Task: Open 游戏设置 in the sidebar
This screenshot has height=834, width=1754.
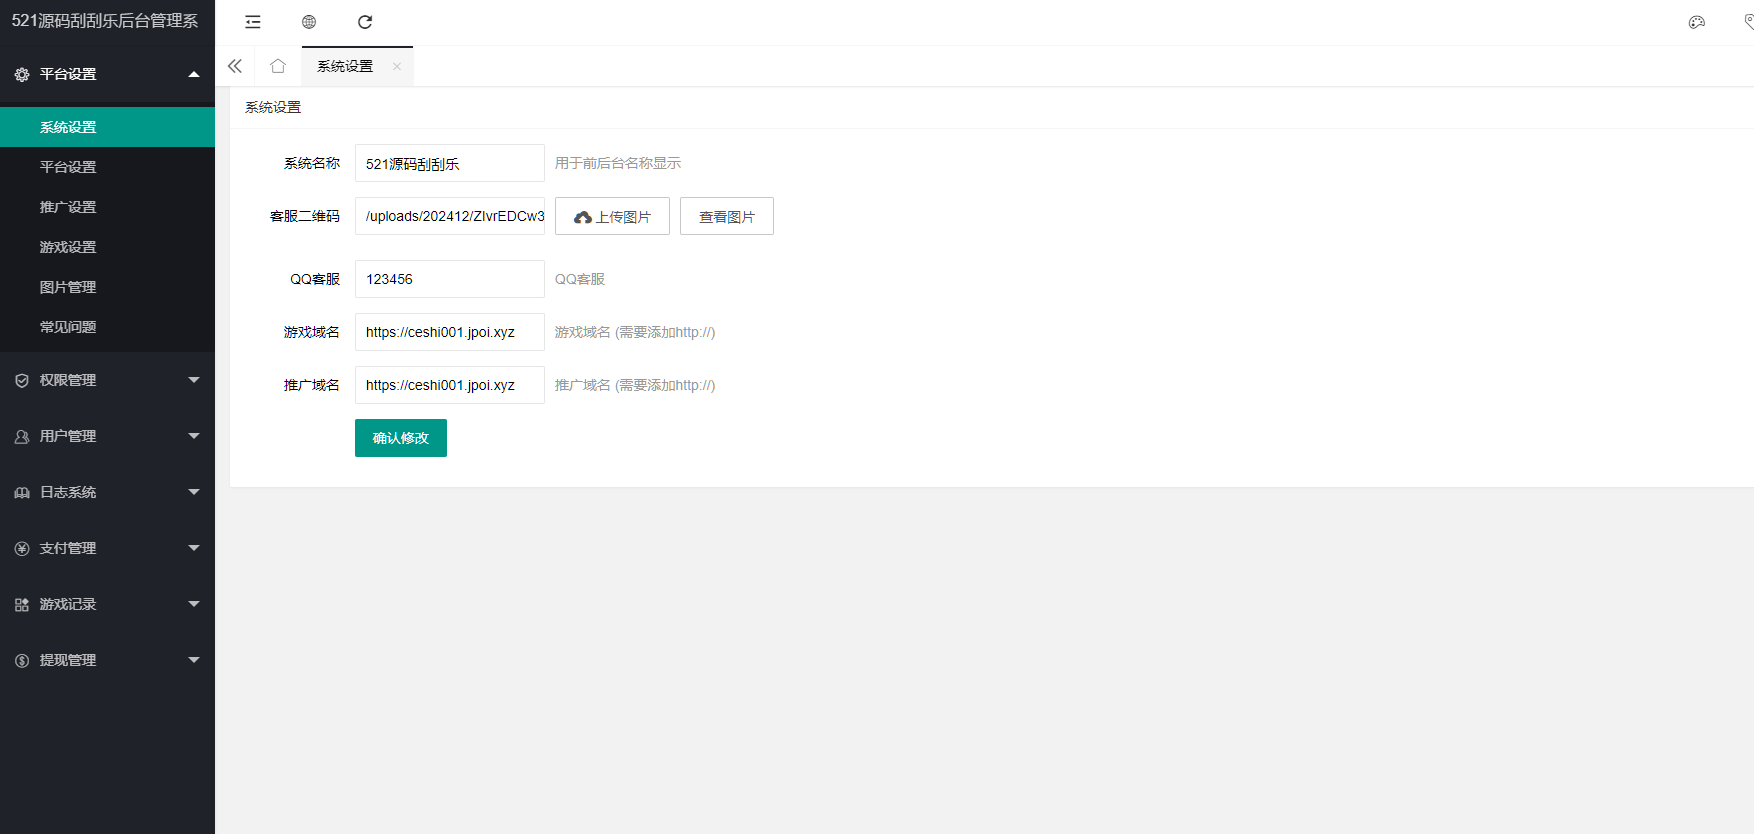Action: (107, 247)
